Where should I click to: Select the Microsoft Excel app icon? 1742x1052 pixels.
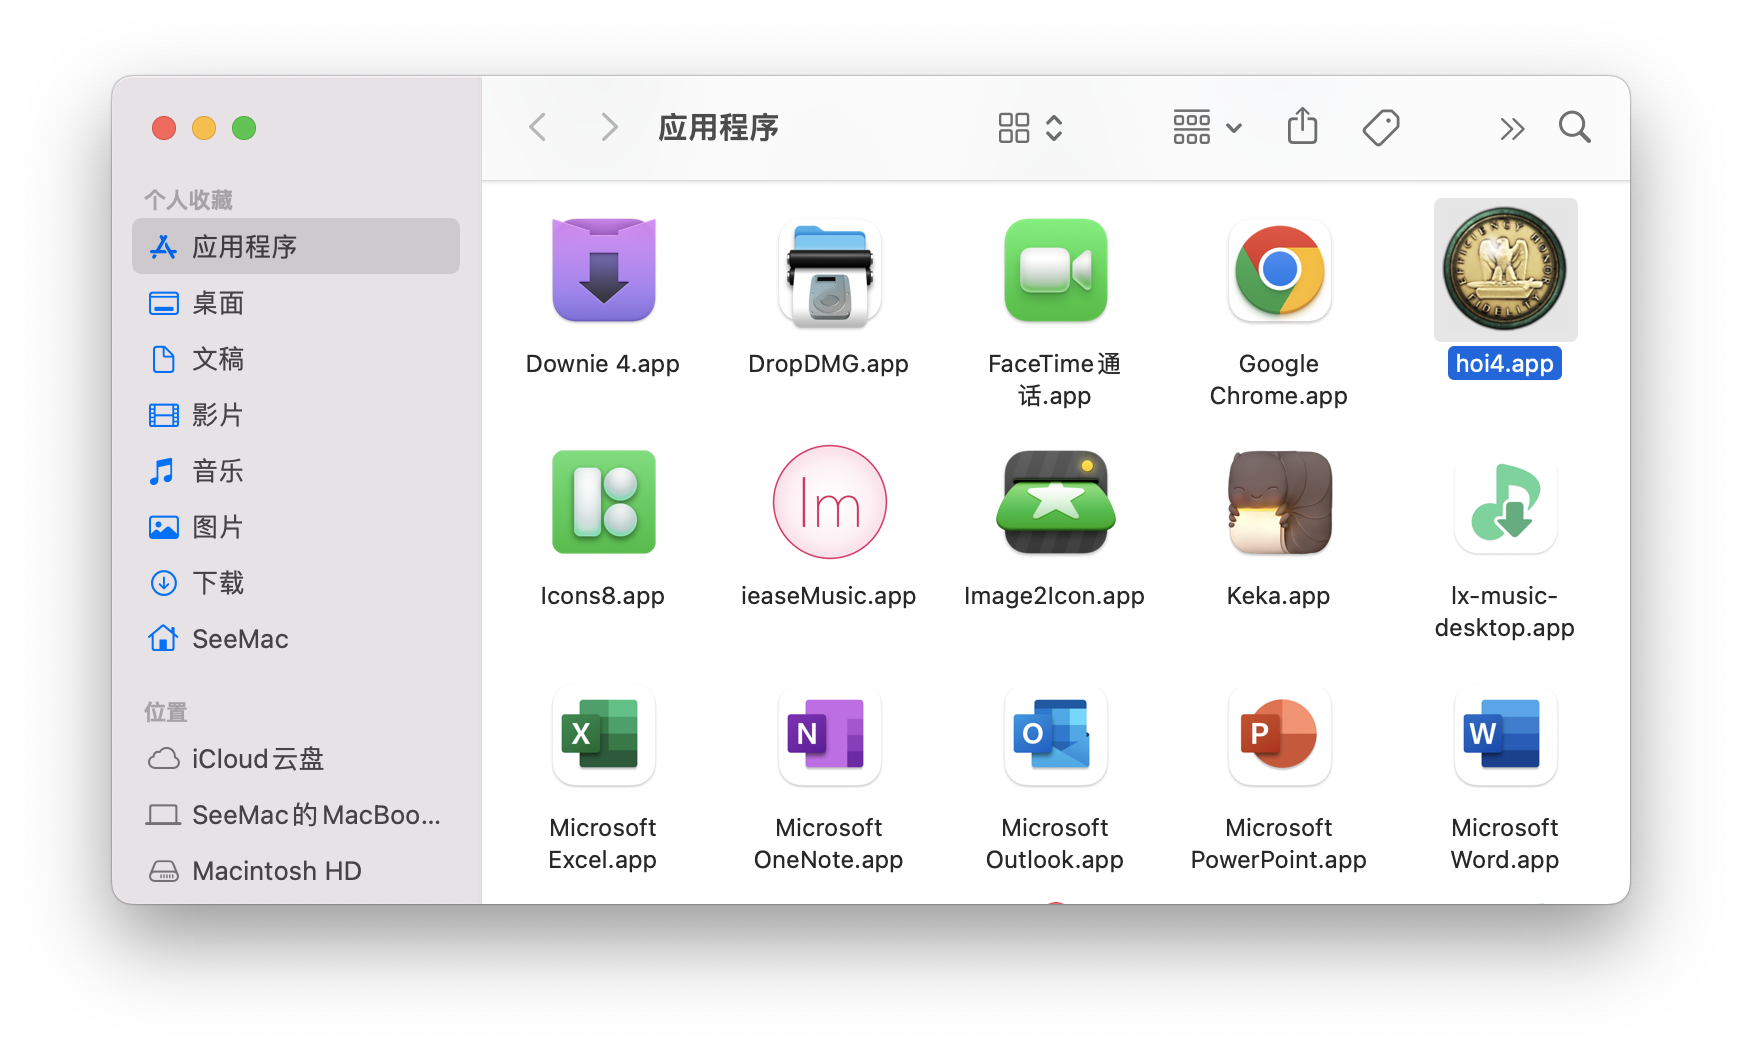point(603,735)
